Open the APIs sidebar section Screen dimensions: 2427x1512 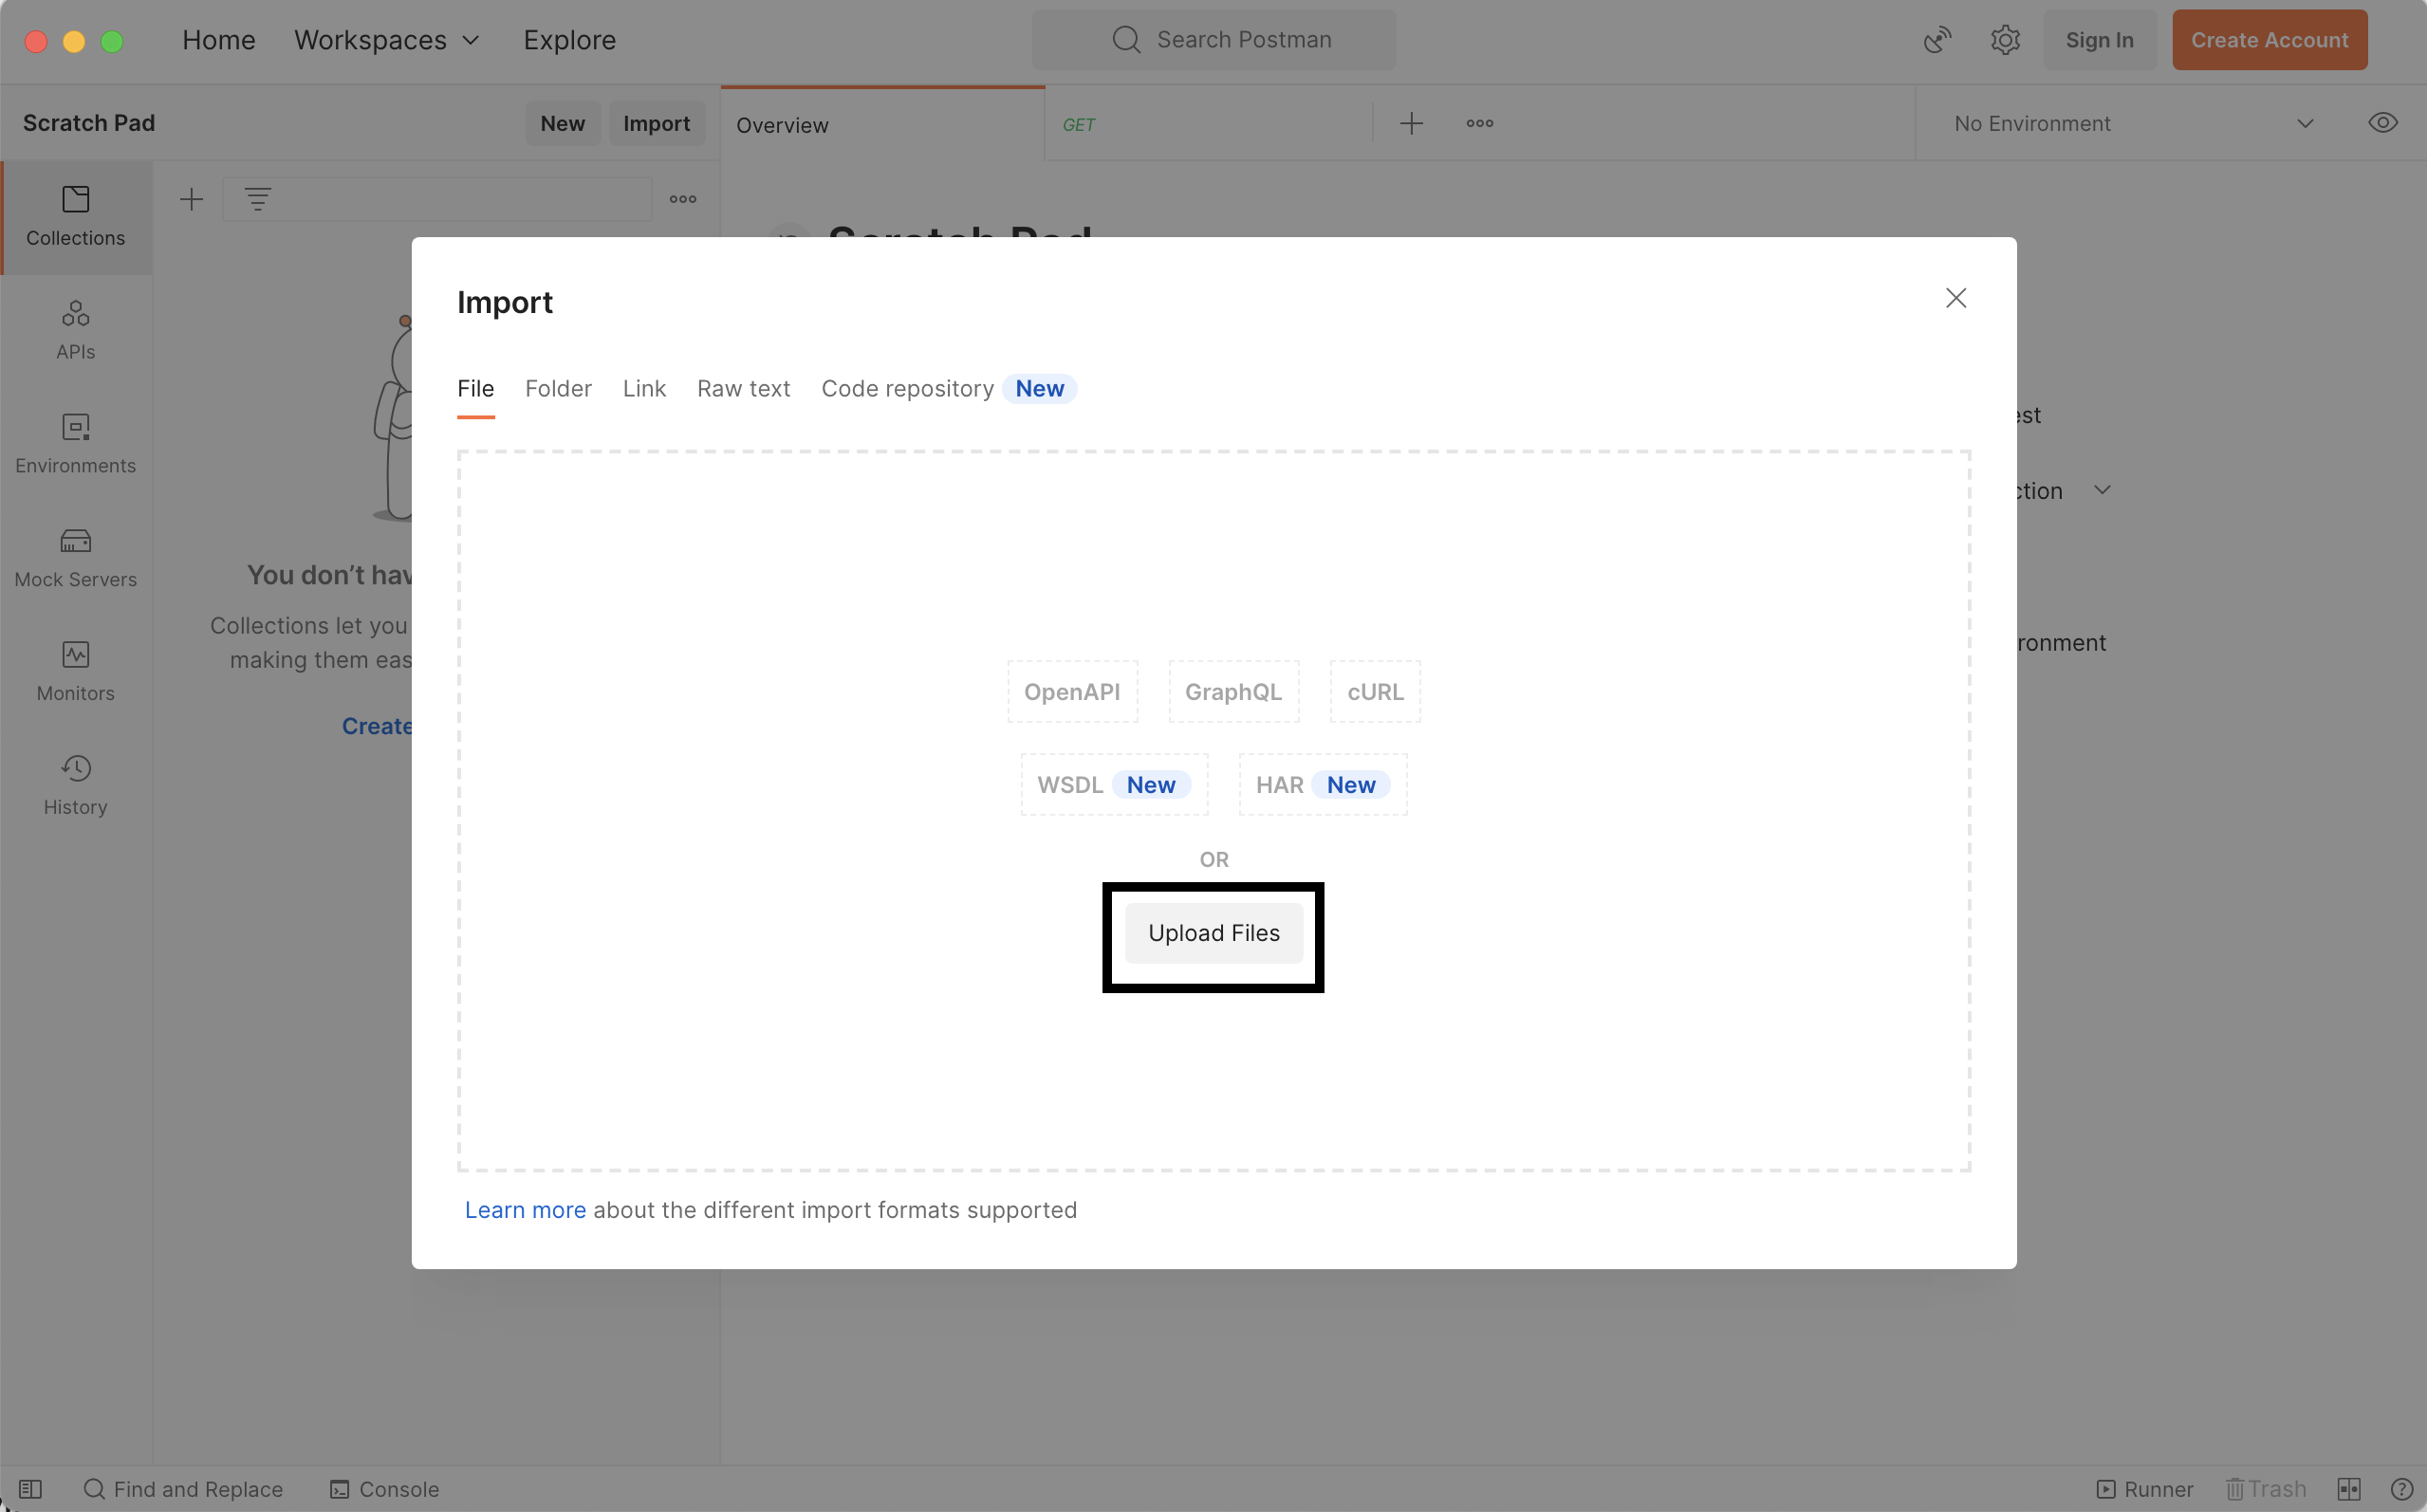[x=76, y=330]
